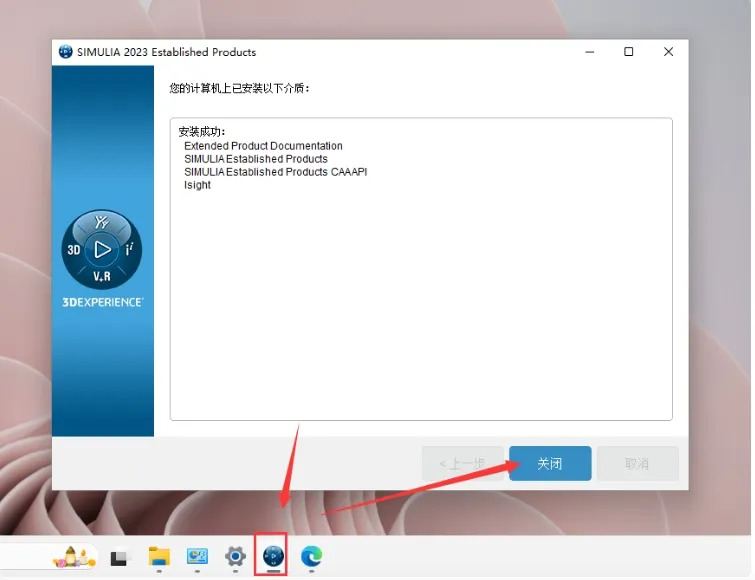
Task: Open Settings gear icon in the taskbar
Action: click(x=235, y=556)
